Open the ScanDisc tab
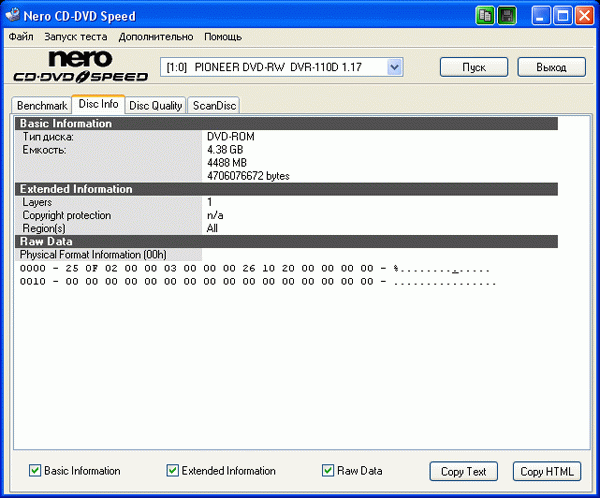 click(214, 105)
